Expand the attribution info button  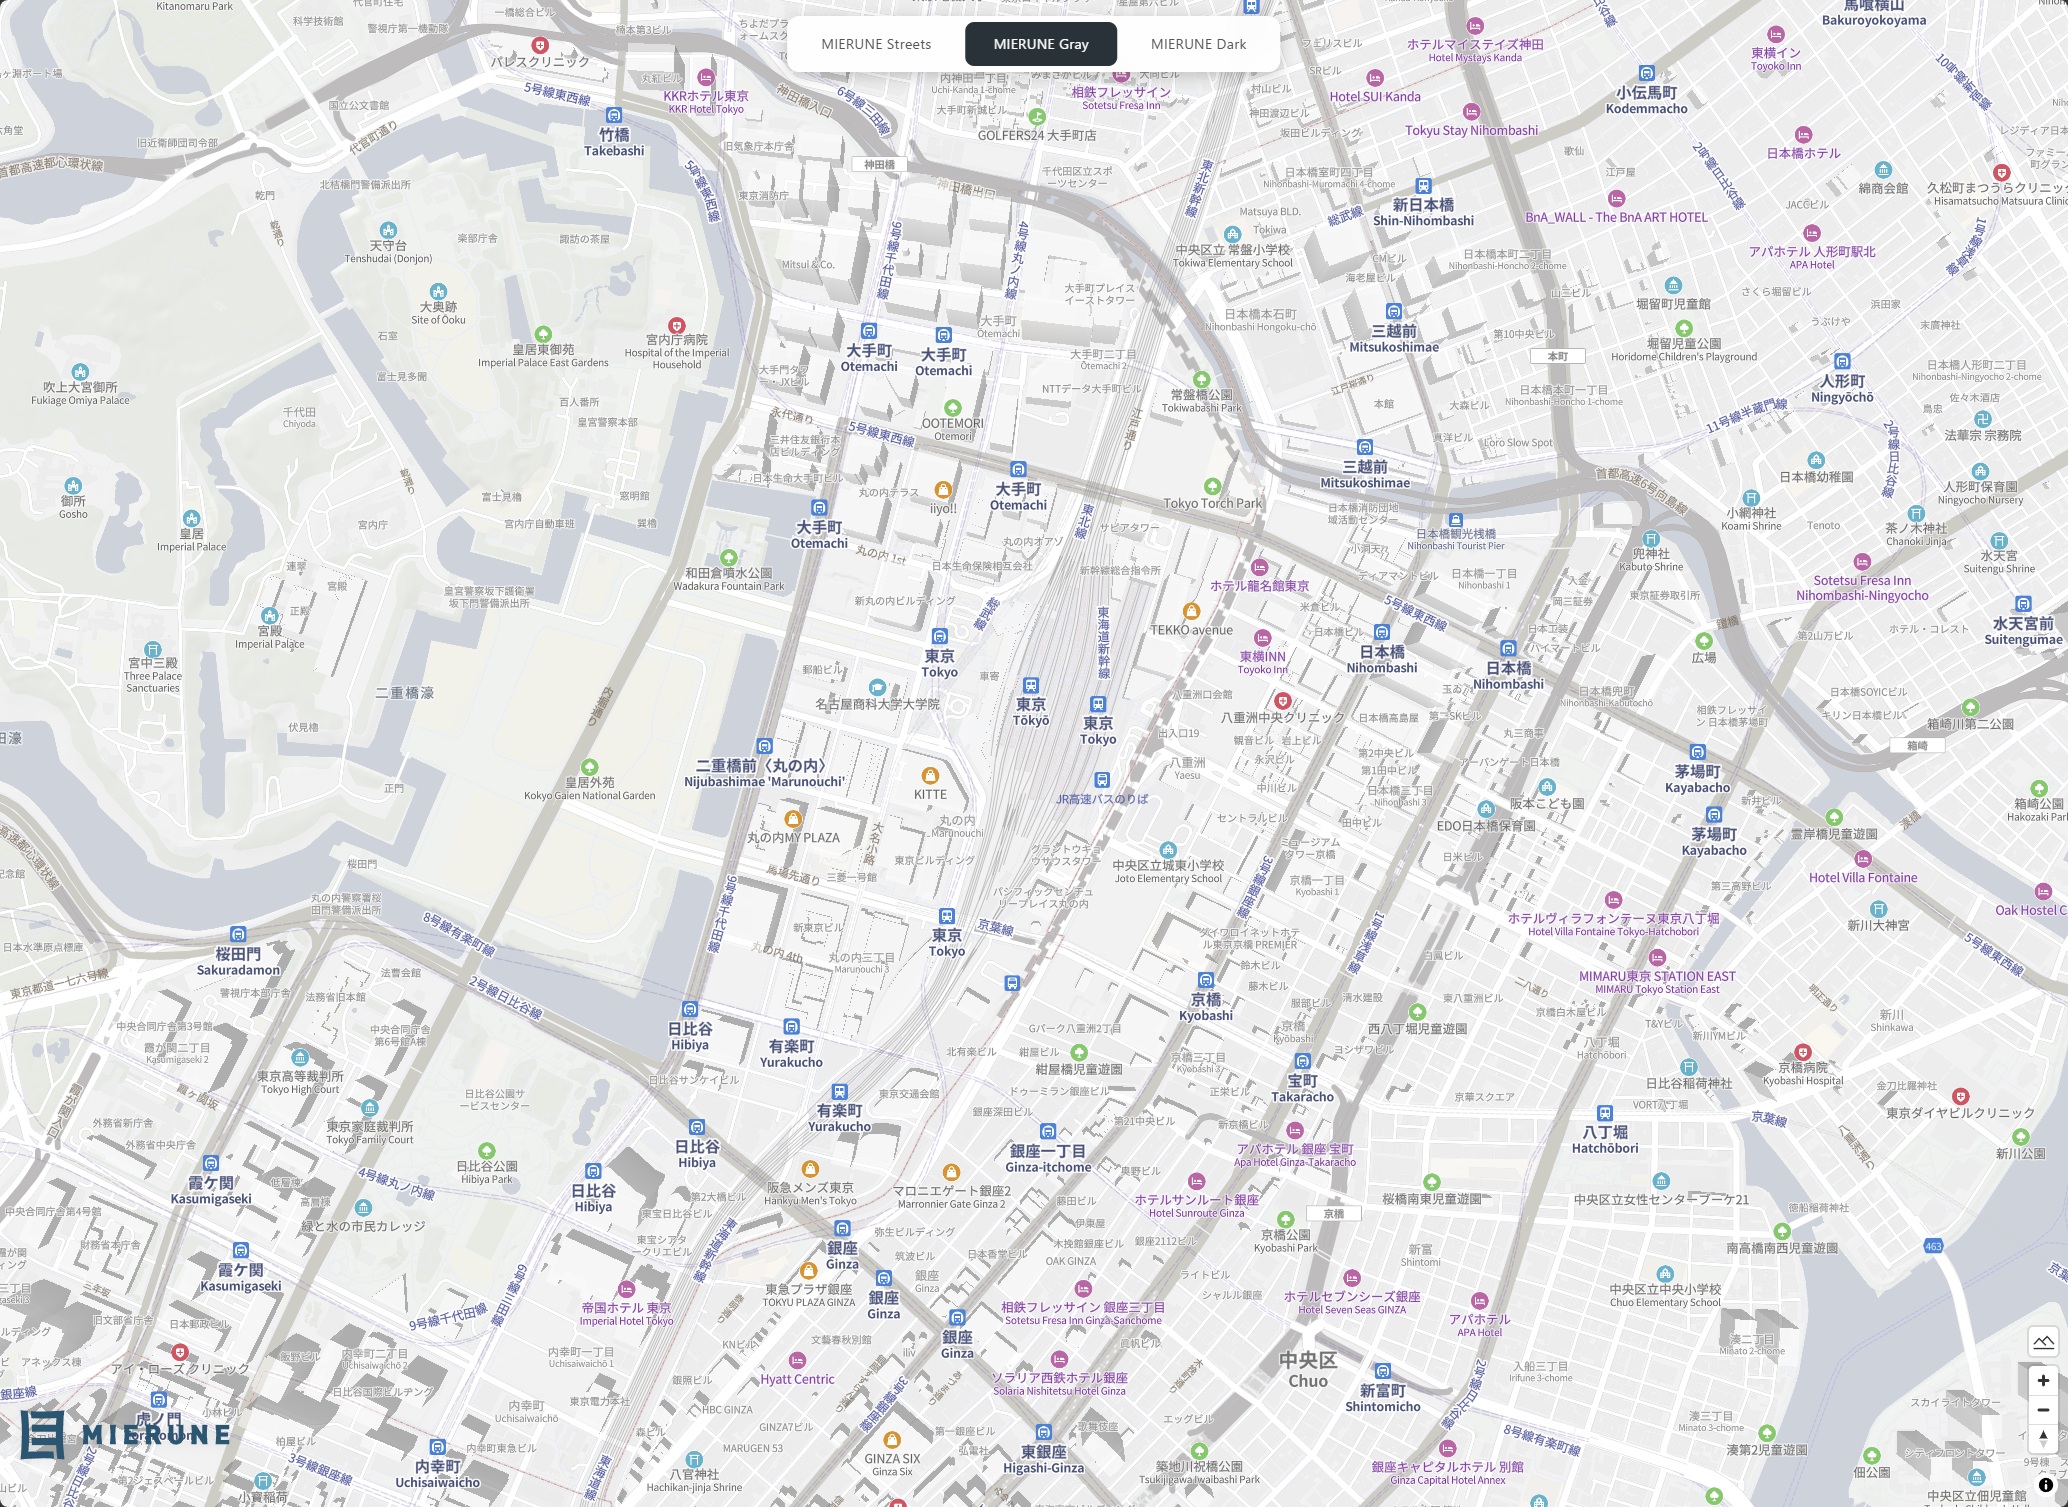pos(2046,1485)
